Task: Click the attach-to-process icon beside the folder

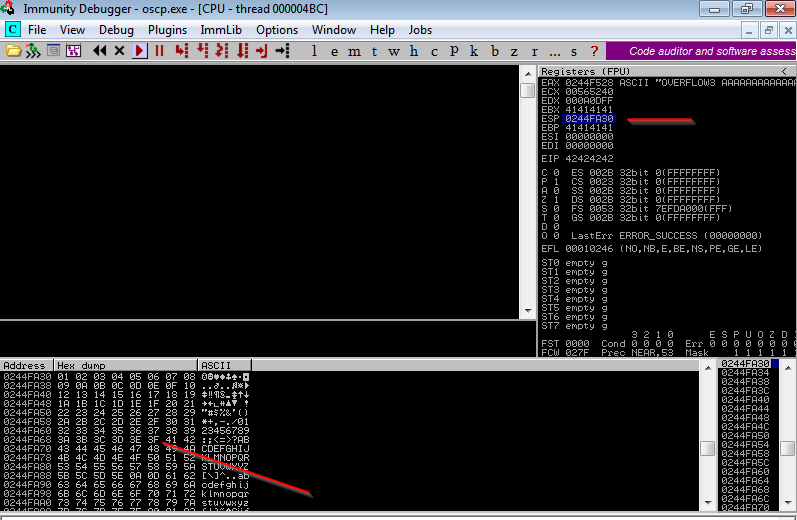Action: 33,51
